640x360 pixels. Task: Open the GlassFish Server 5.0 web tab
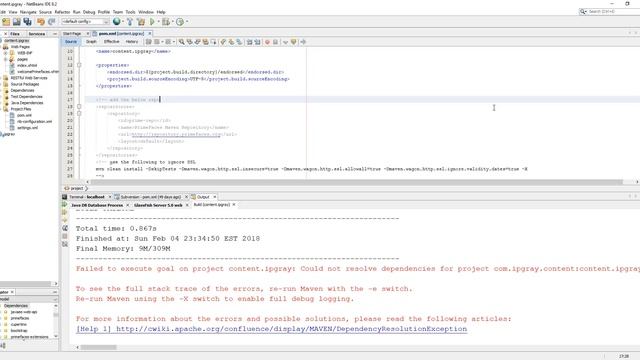158,205
